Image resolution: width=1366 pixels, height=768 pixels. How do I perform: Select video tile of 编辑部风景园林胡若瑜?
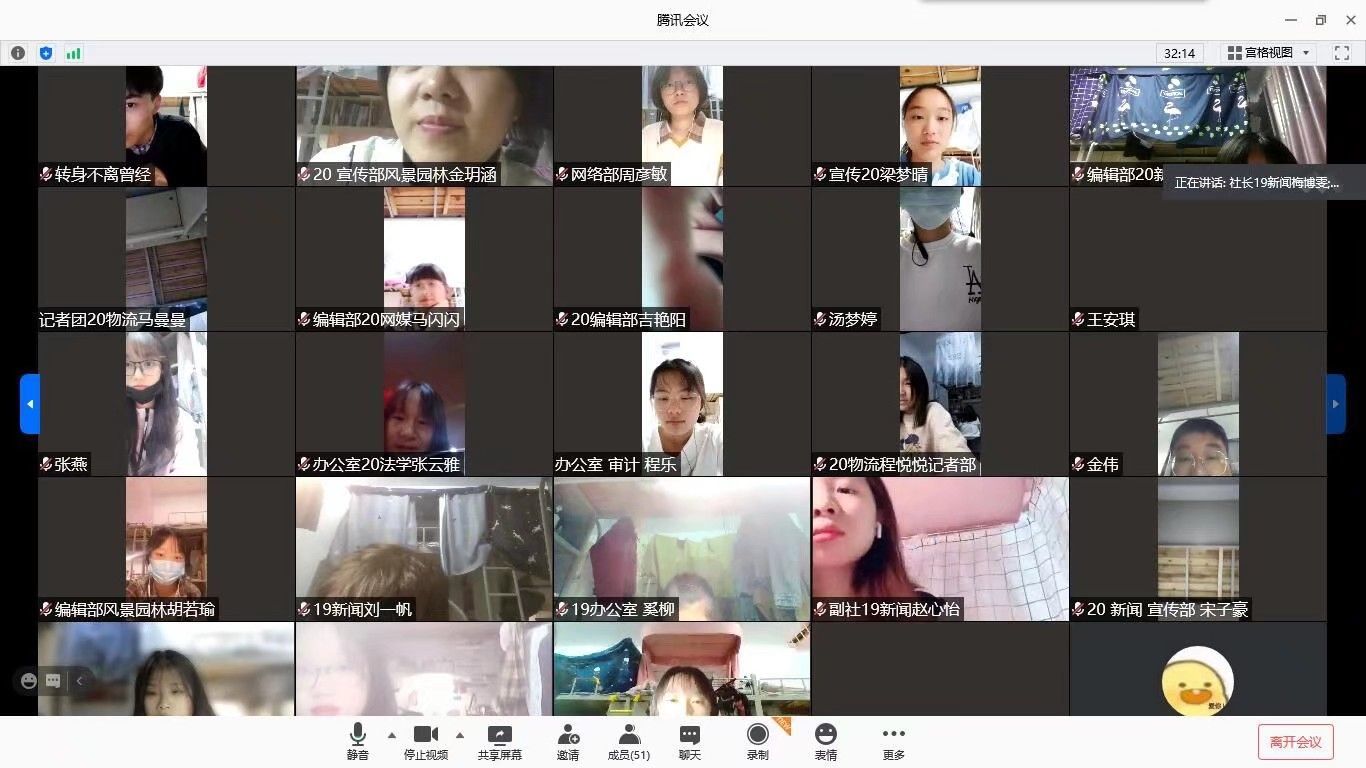pyautogui.click(x=166, y=549)
